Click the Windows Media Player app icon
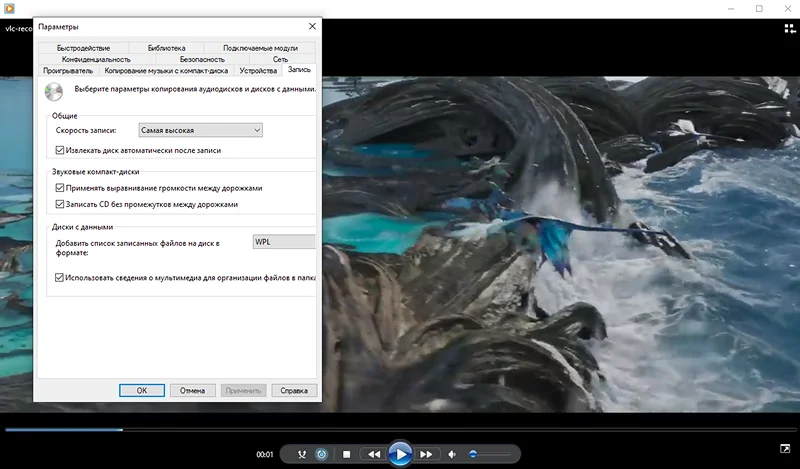The image size is (800, 469). 9,8
